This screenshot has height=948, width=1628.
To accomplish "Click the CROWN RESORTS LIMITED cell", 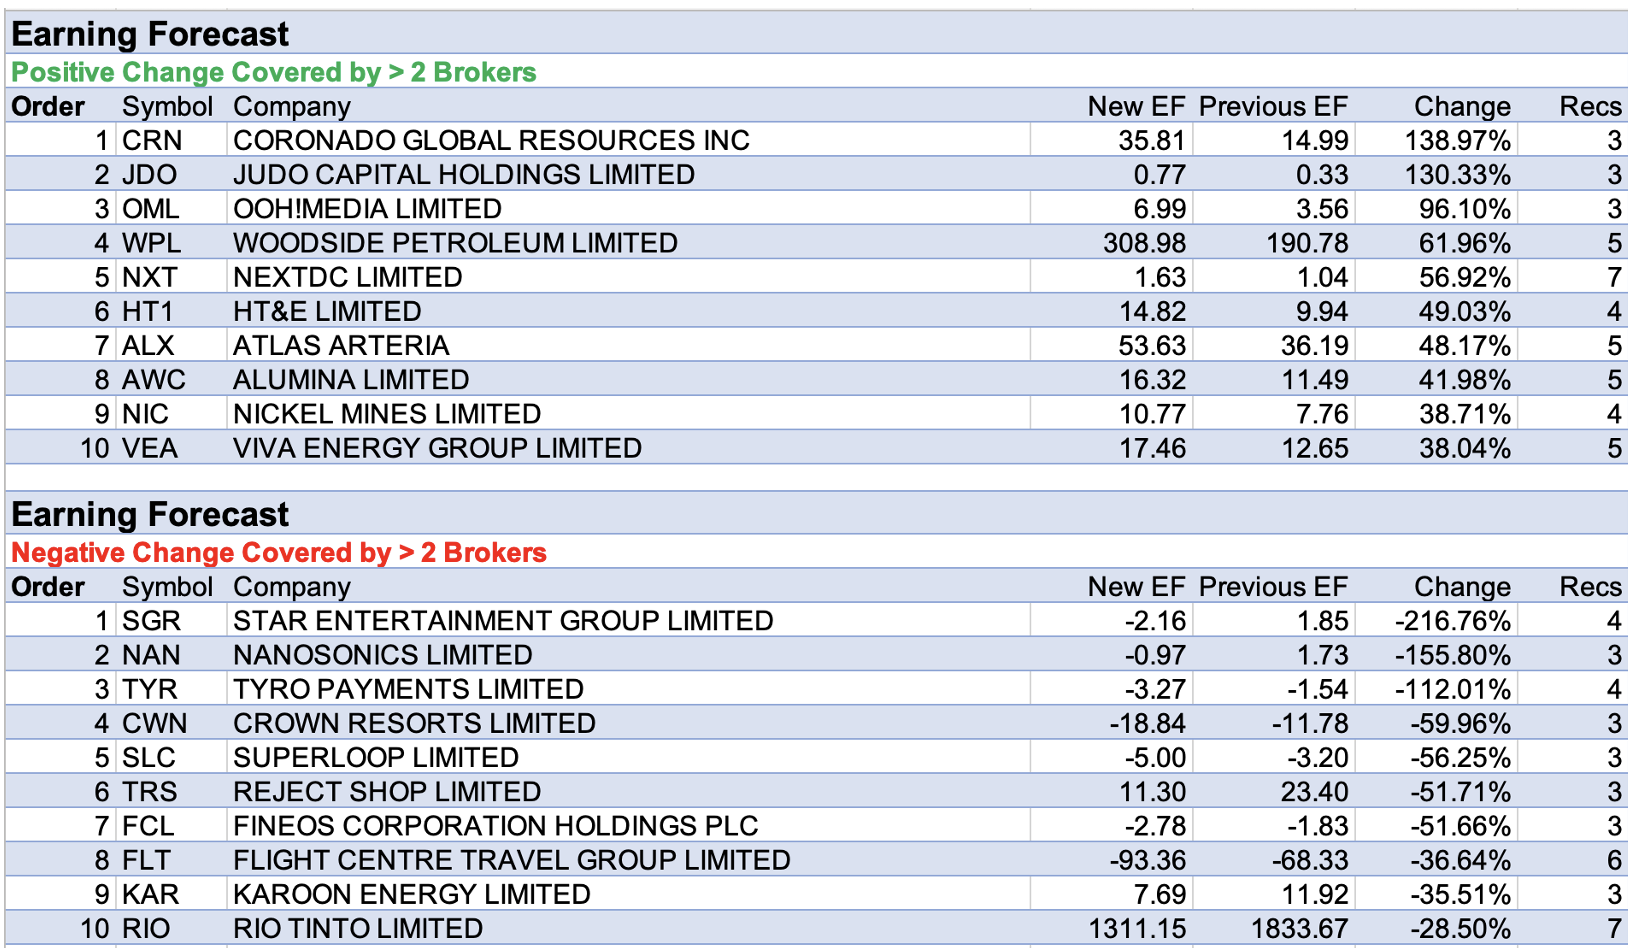I will [414, 723].
